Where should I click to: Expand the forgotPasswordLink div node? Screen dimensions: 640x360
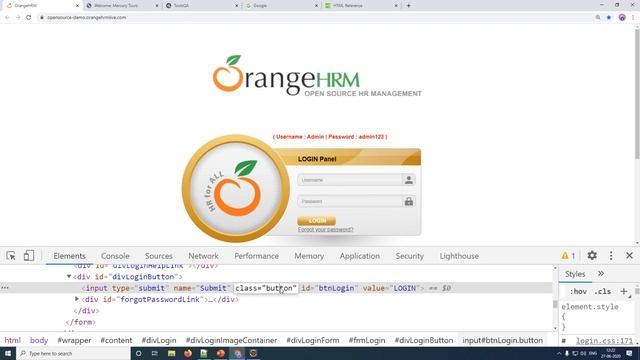pyautogui.click(x=77, y=299)
